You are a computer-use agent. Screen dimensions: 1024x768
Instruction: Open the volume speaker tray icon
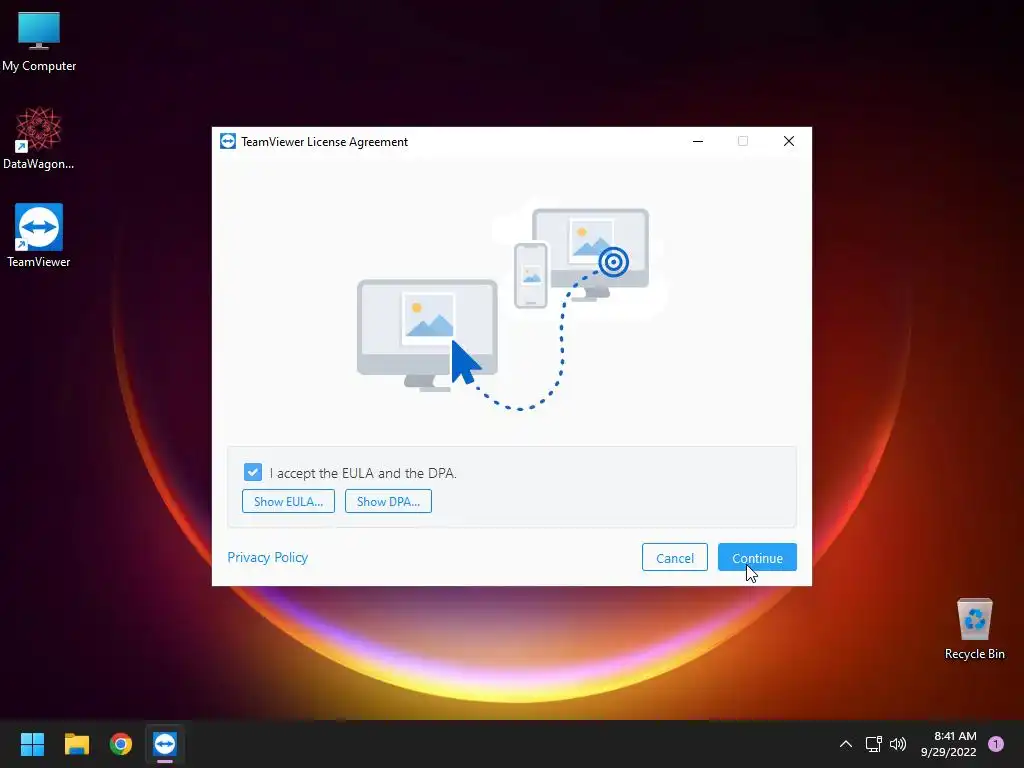tap(898, 744)
